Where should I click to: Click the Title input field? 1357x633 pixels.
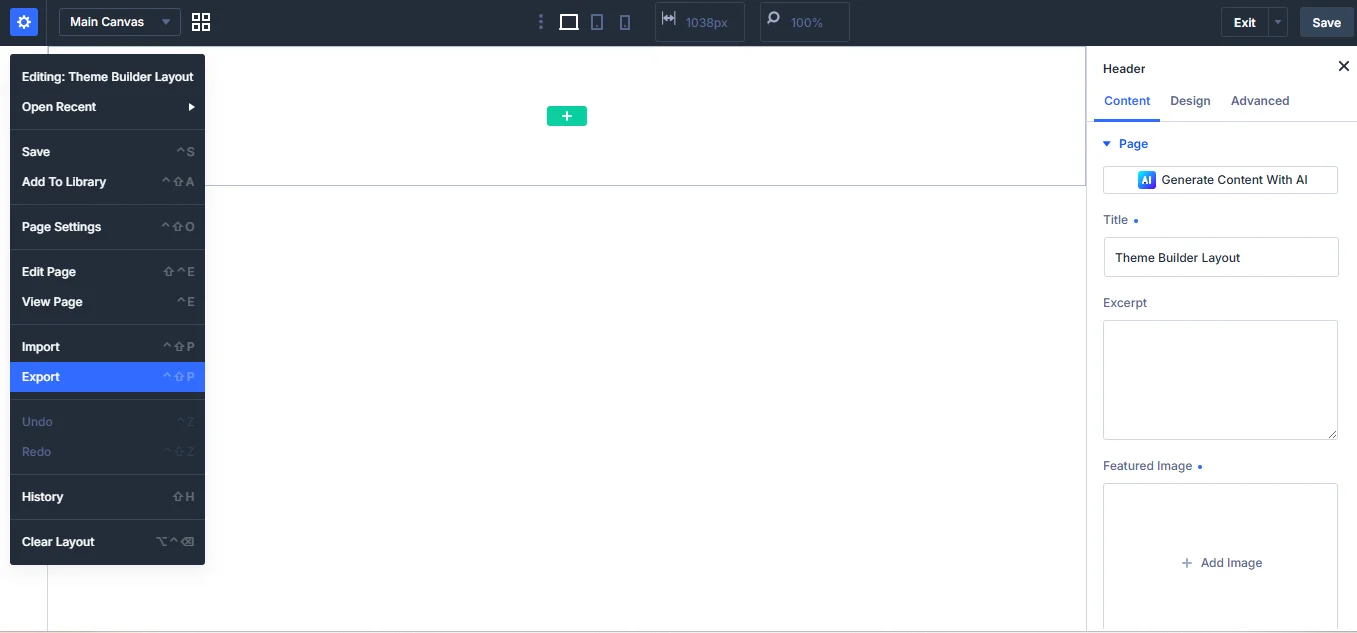pyautogui.click(x=1221, y=257)
